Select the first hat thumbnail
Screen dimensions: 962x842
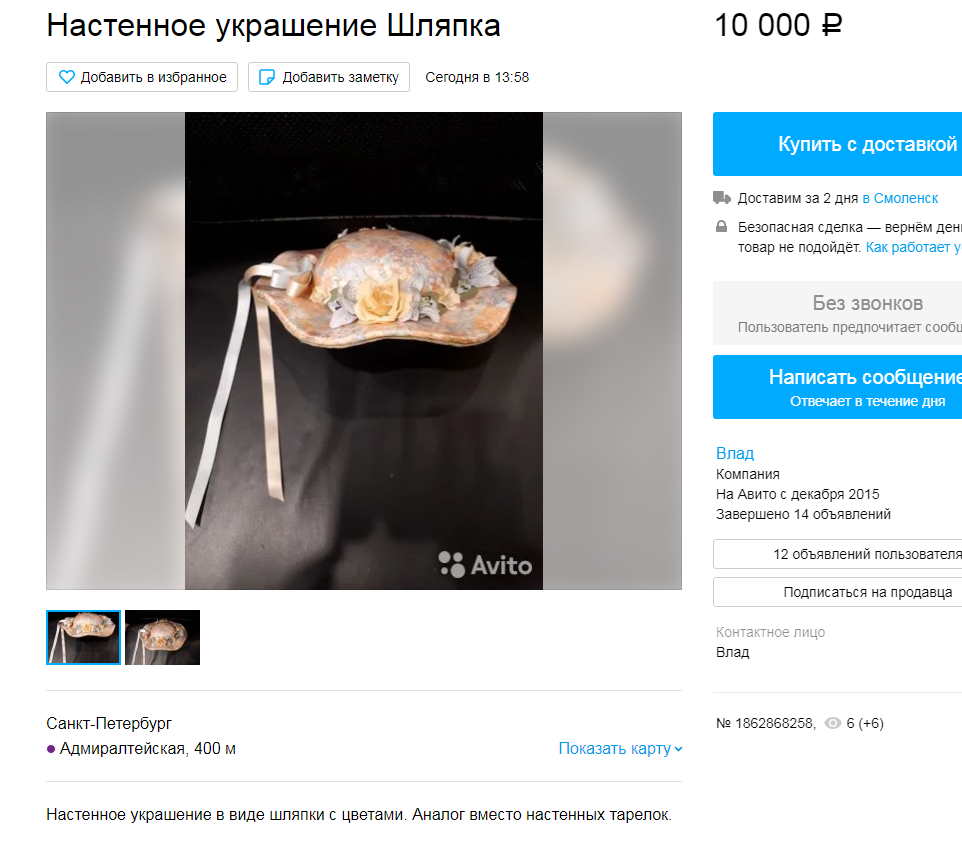click(83, 638)
